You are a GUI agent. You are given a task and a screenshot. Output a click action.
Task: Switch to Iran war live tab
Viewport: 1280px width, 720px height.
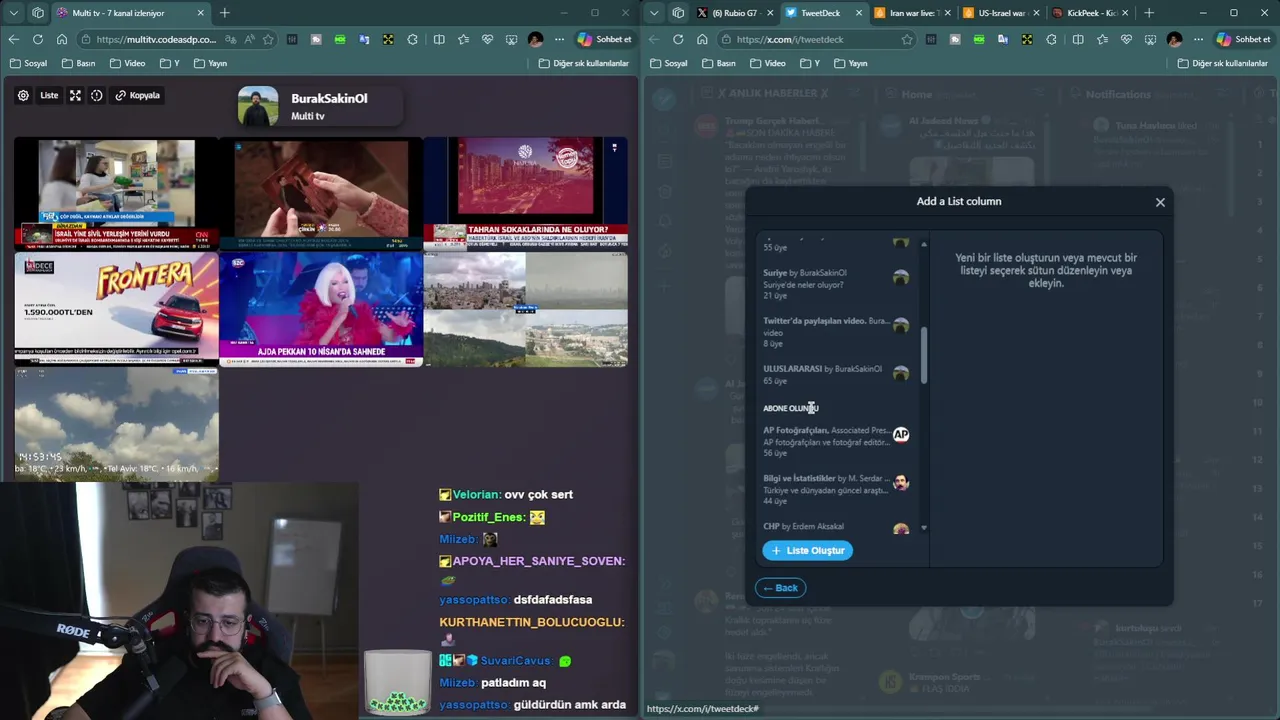pyautogui.click(x=912, y=13)
